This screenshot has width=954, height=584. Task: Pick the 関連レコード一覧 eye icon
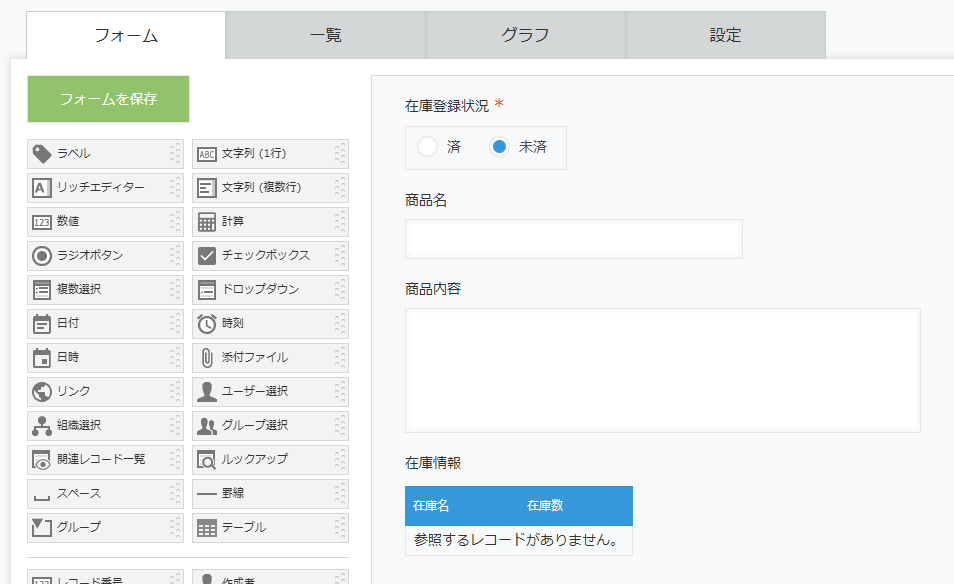click(x=42, y=461)
